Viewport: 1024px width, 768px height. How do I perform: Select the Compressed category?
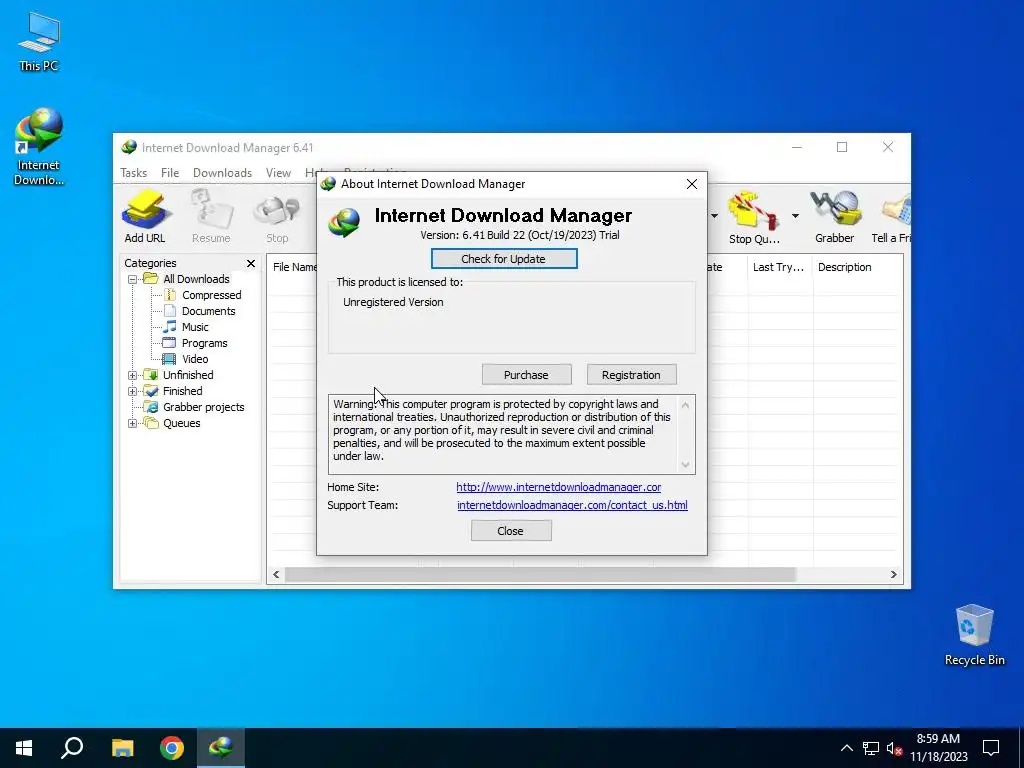(211, 295)
